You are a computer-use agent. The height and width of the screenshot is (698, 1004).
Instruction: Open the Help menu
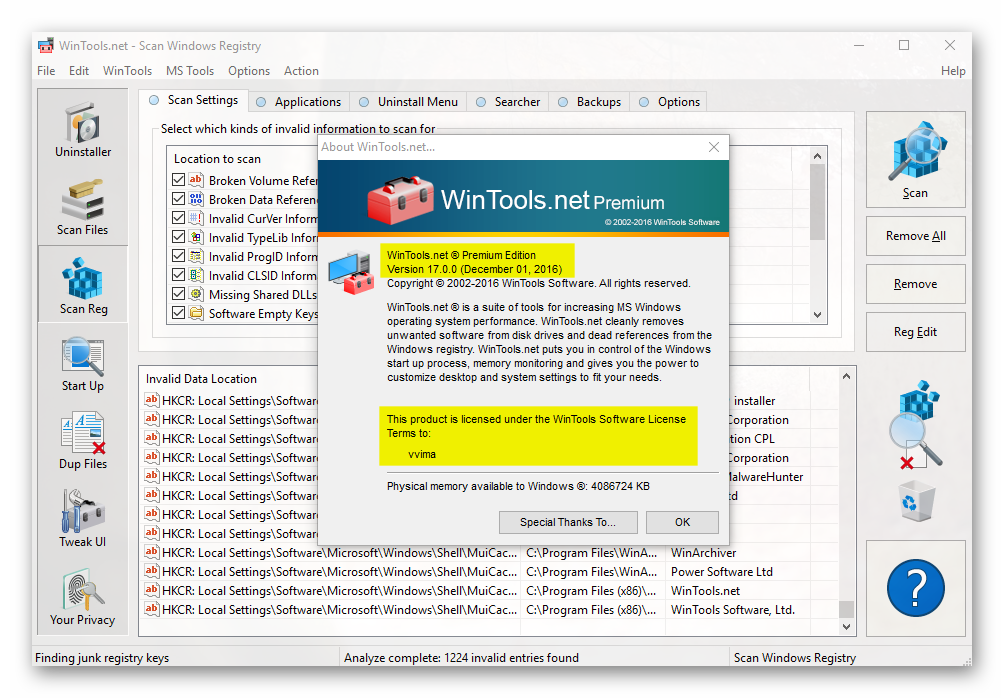[x=953, y=70]
